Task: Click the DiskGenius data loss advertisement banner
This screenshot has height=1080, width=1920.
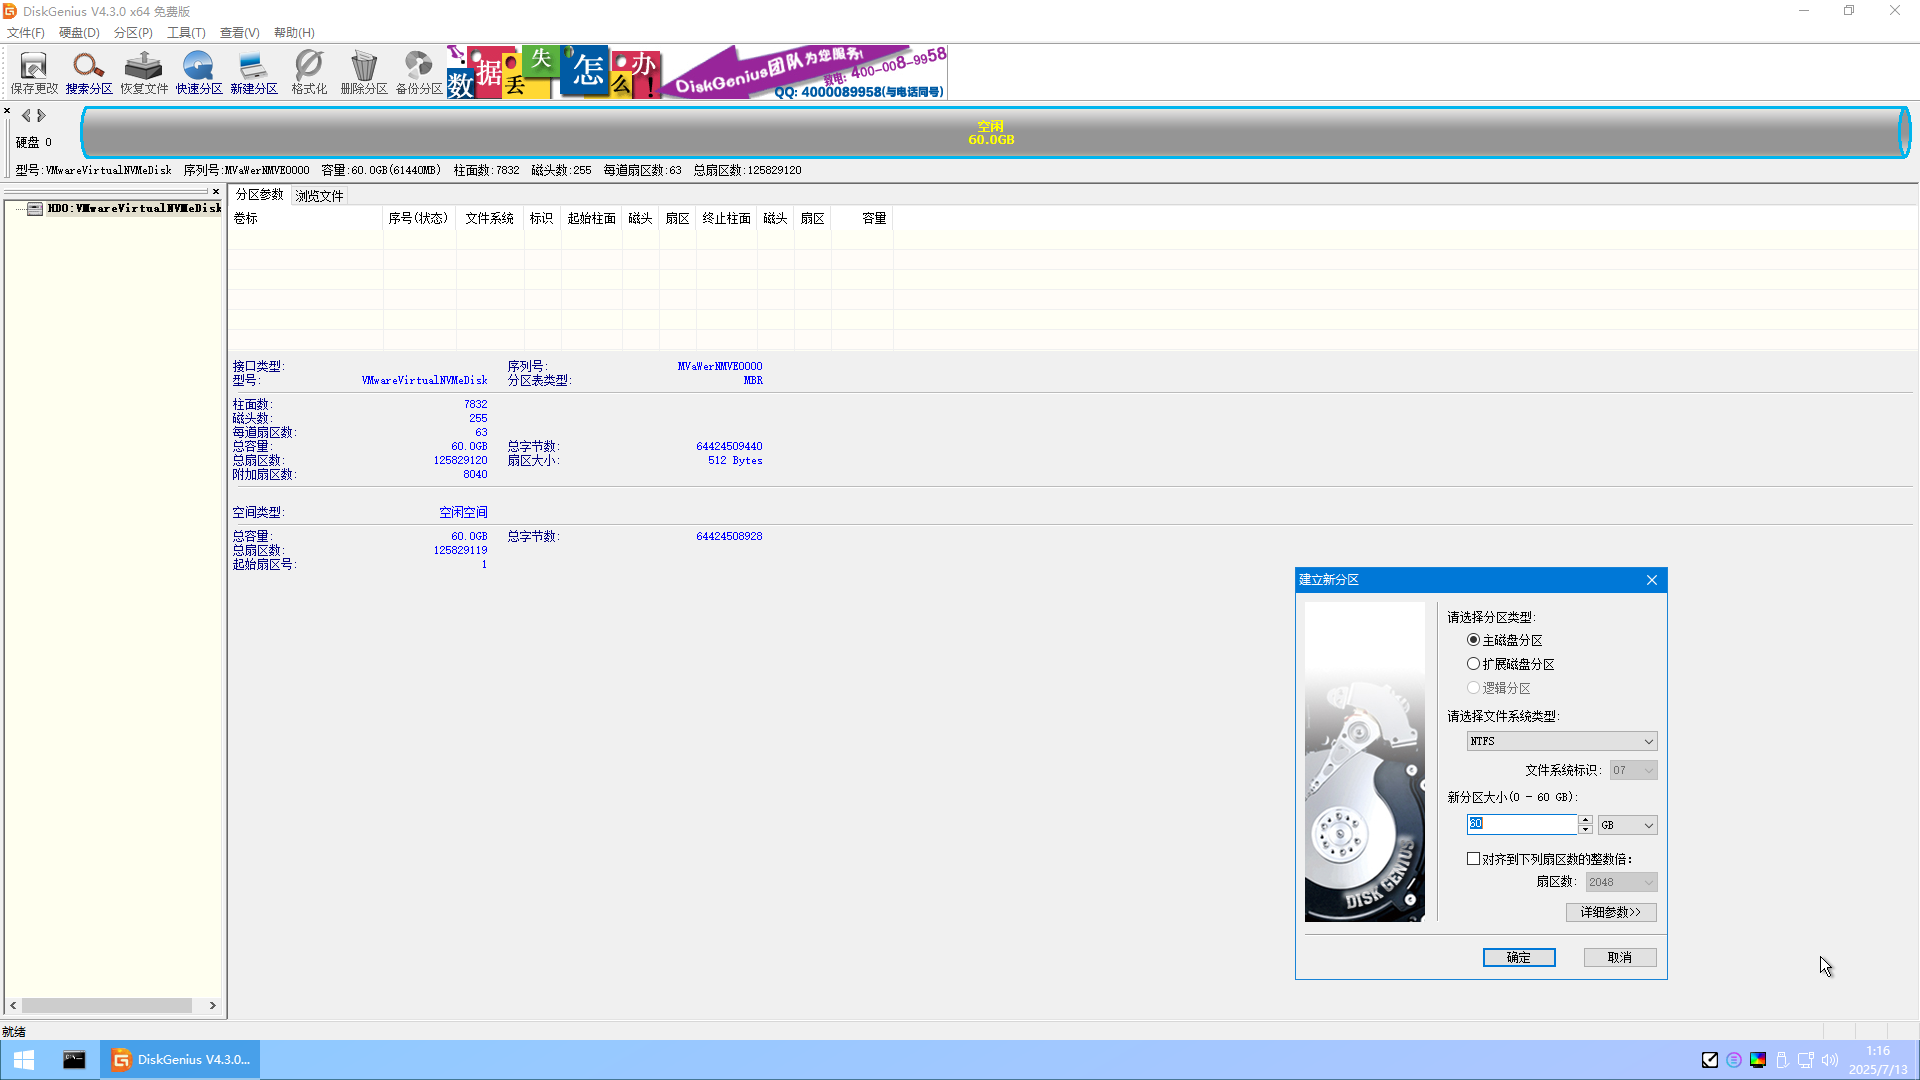Action: point(697,72)
